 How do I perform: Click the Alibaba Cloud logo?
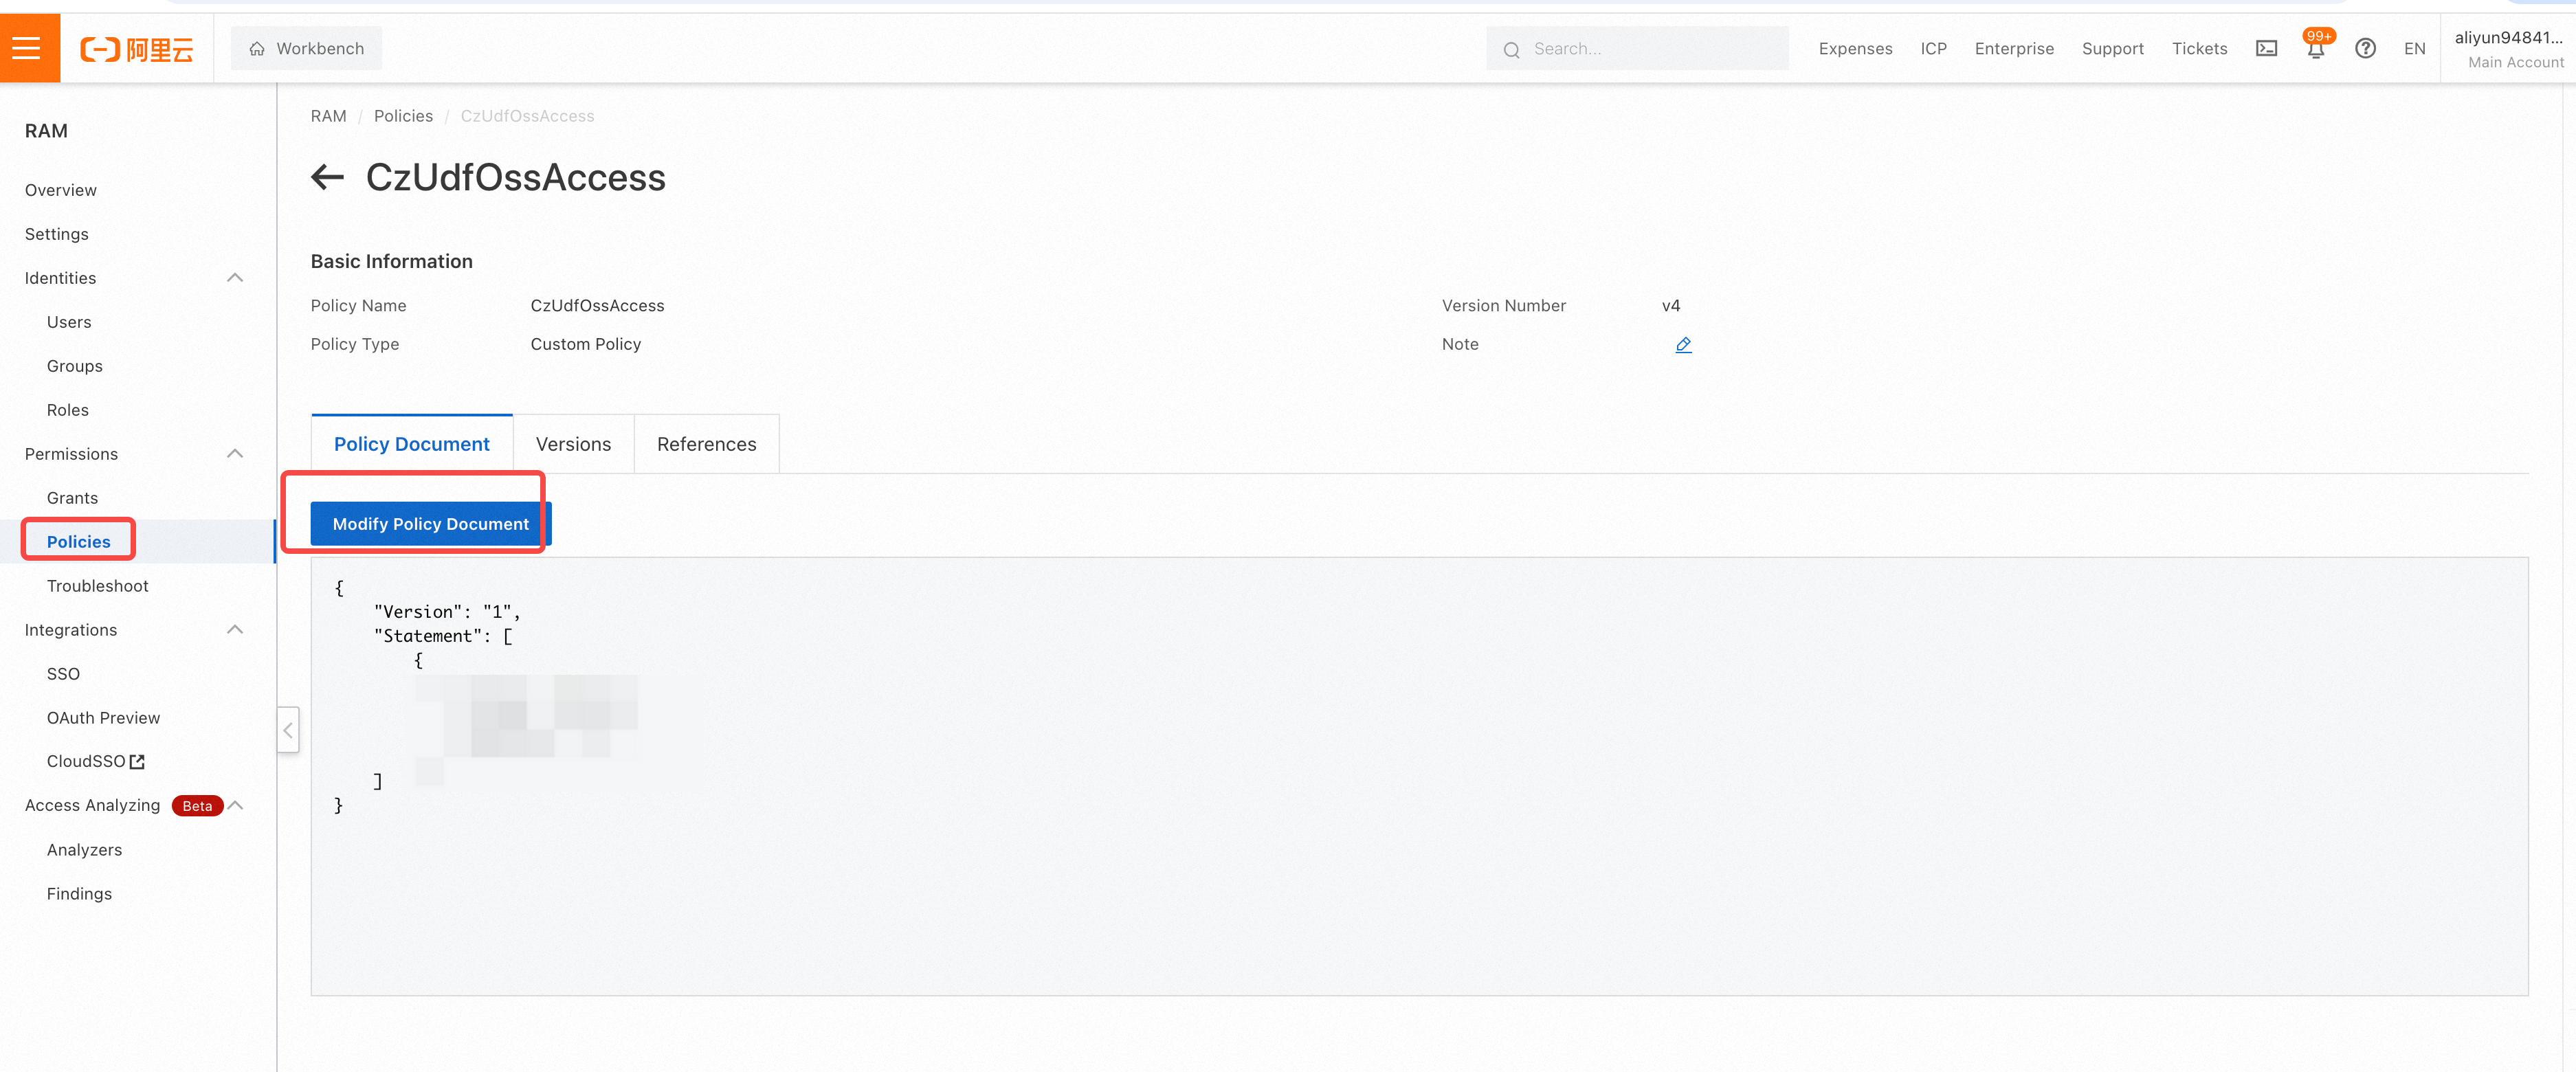tap(137, 49)
